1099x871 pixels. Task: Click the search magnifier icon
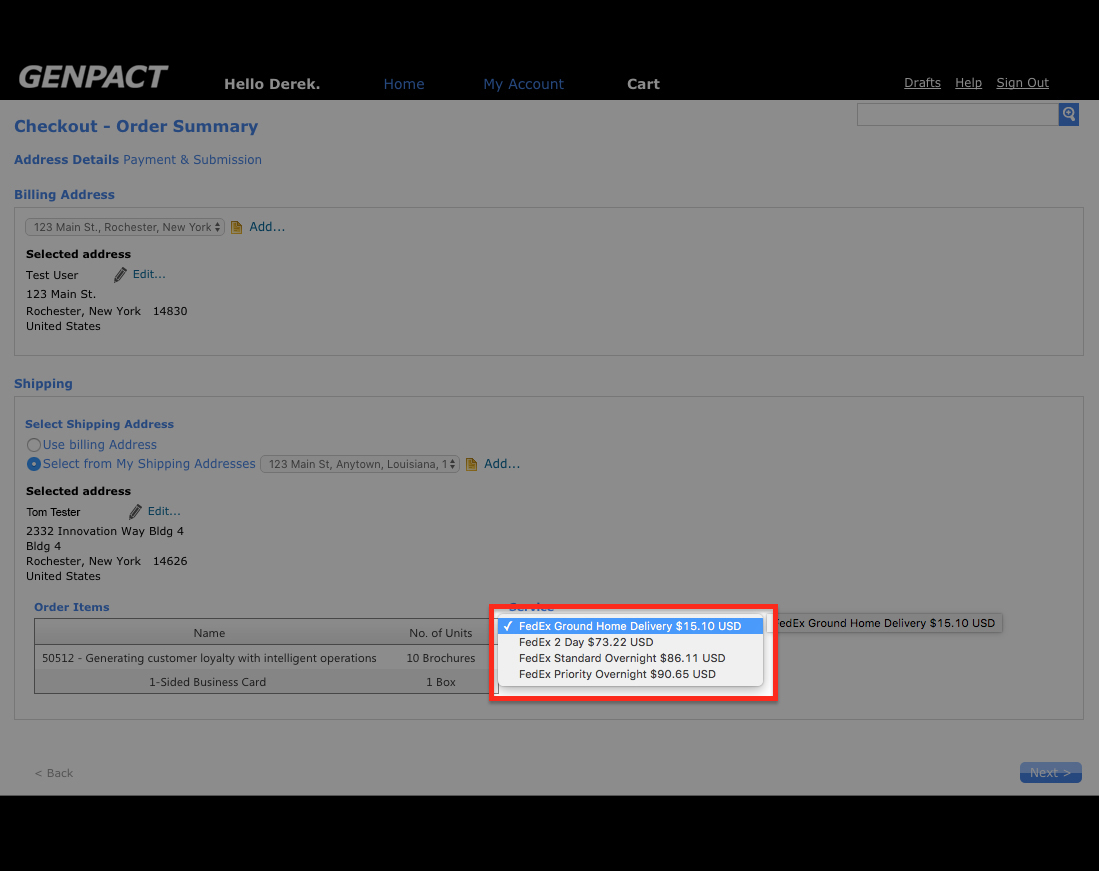(x=1068, y=114)
